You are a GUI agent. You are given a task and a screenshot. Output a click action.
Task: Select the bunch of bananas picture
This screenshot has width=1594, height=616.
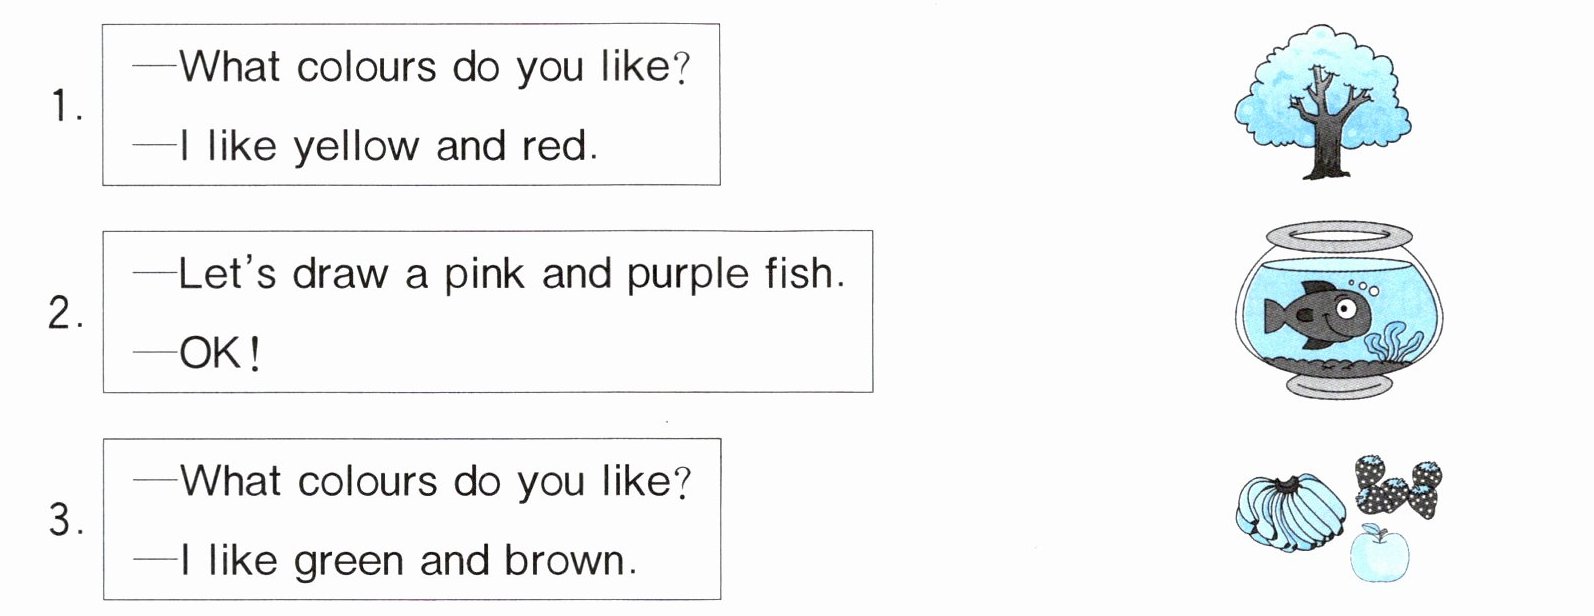click(1289, 515)
